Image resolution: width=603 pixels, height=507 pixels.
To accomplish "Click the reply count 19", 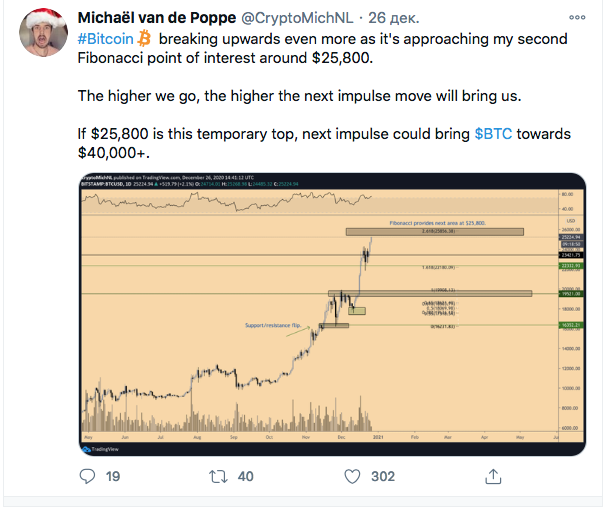I will pos(113,478).
